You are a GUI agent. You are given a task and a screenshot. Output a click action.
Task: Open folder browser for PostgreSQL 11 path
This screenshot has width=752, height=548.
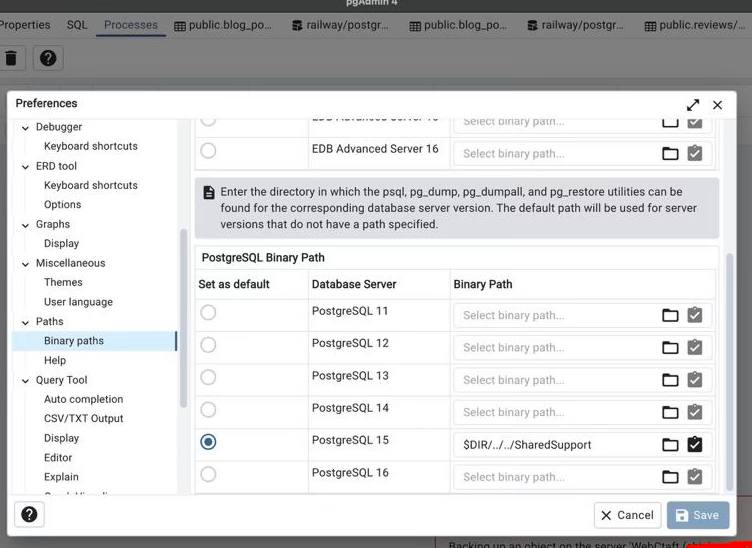(x=670, y=315)
